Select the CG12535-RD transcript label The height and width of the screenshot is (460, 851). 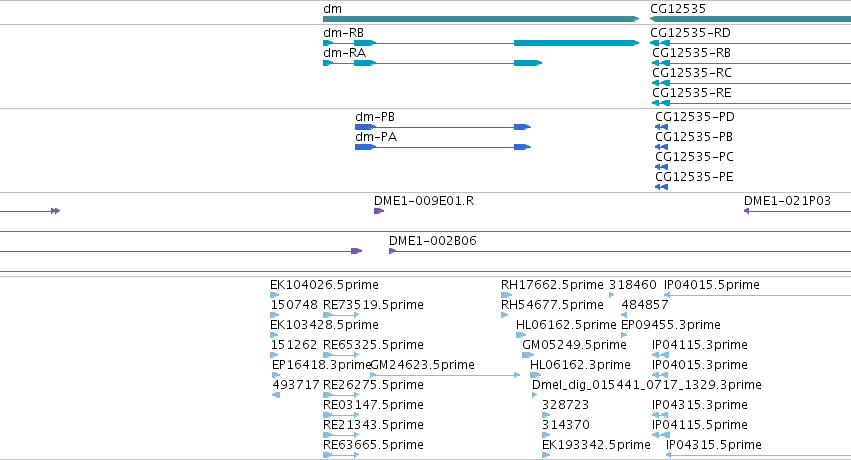pyautogui.click(x=690, y=33)
